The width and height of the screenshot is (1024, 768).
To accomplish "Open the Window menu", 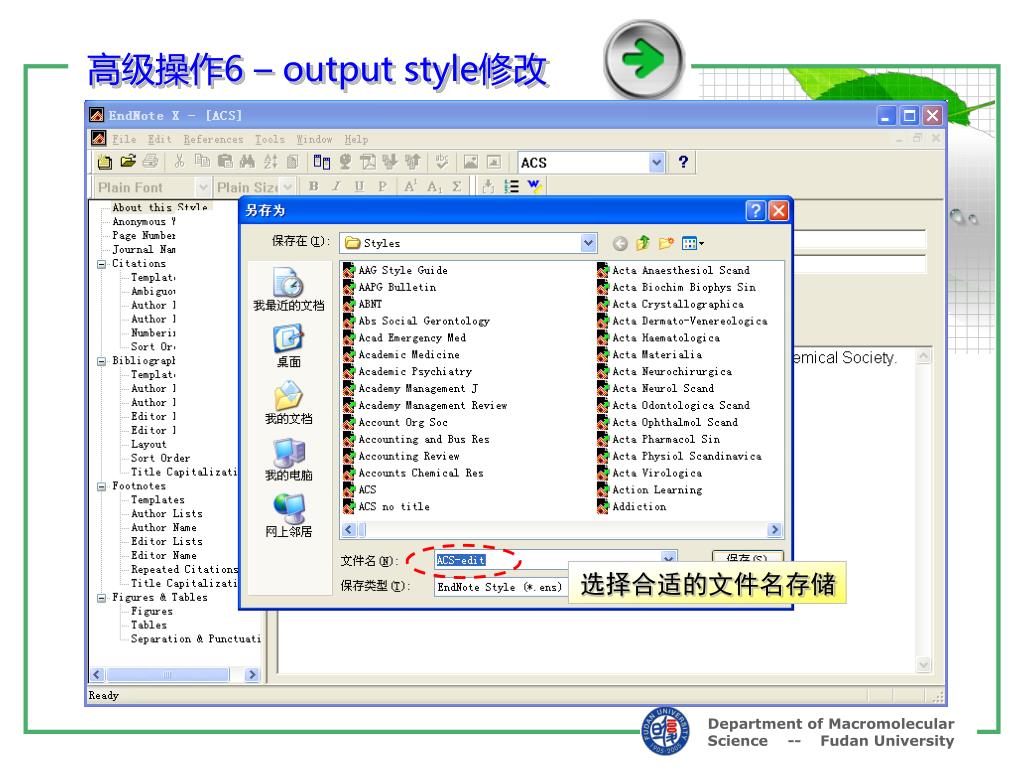I will [x=314, y=139].
